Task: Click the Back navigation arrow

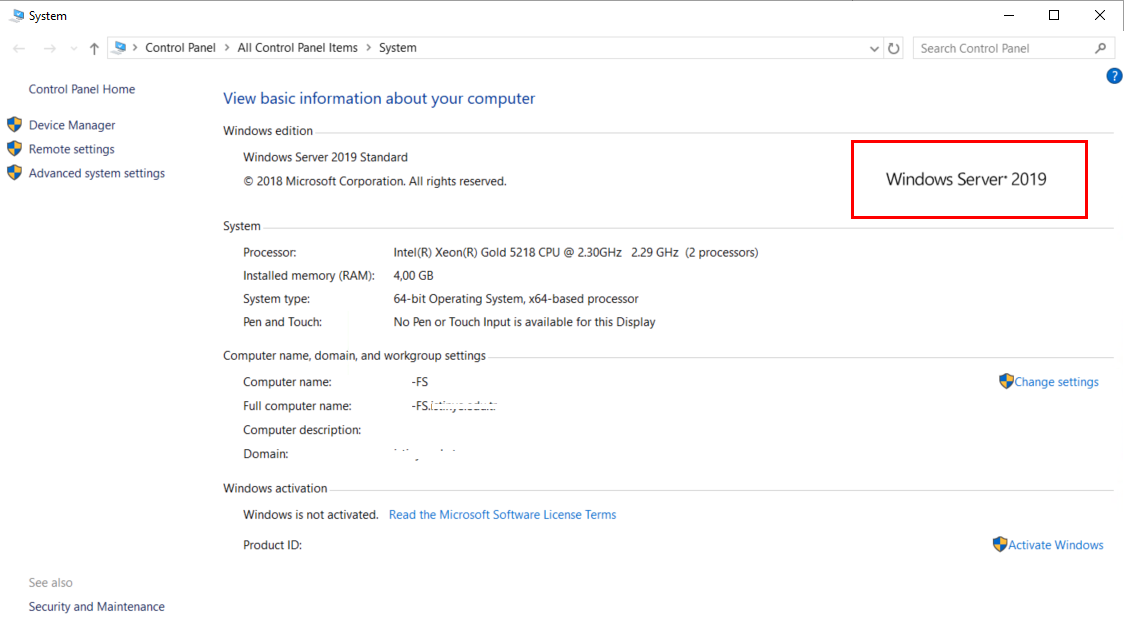Action: tap(19, 48)
